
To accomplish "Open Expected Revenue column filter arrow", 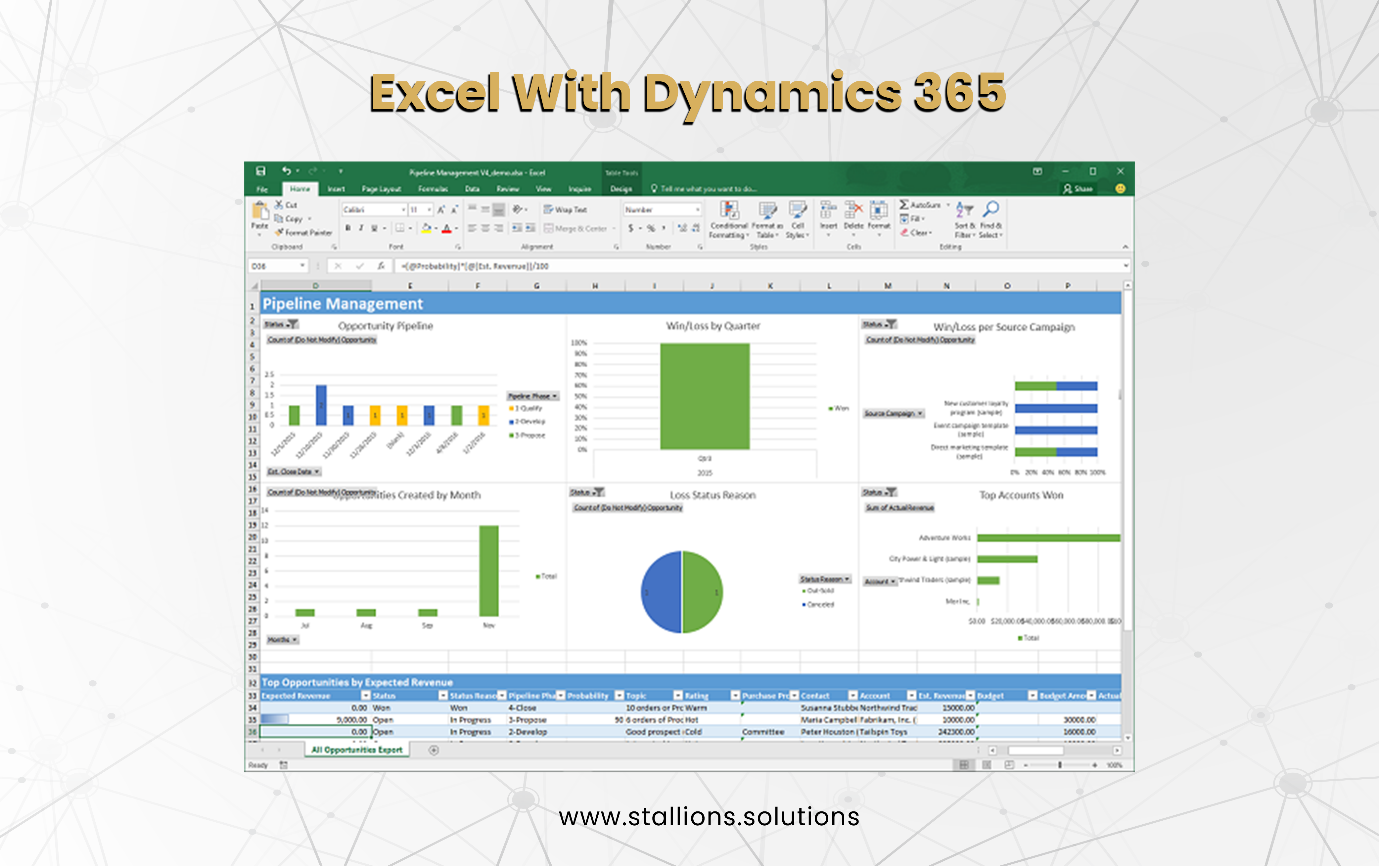I will coord(365,695).
